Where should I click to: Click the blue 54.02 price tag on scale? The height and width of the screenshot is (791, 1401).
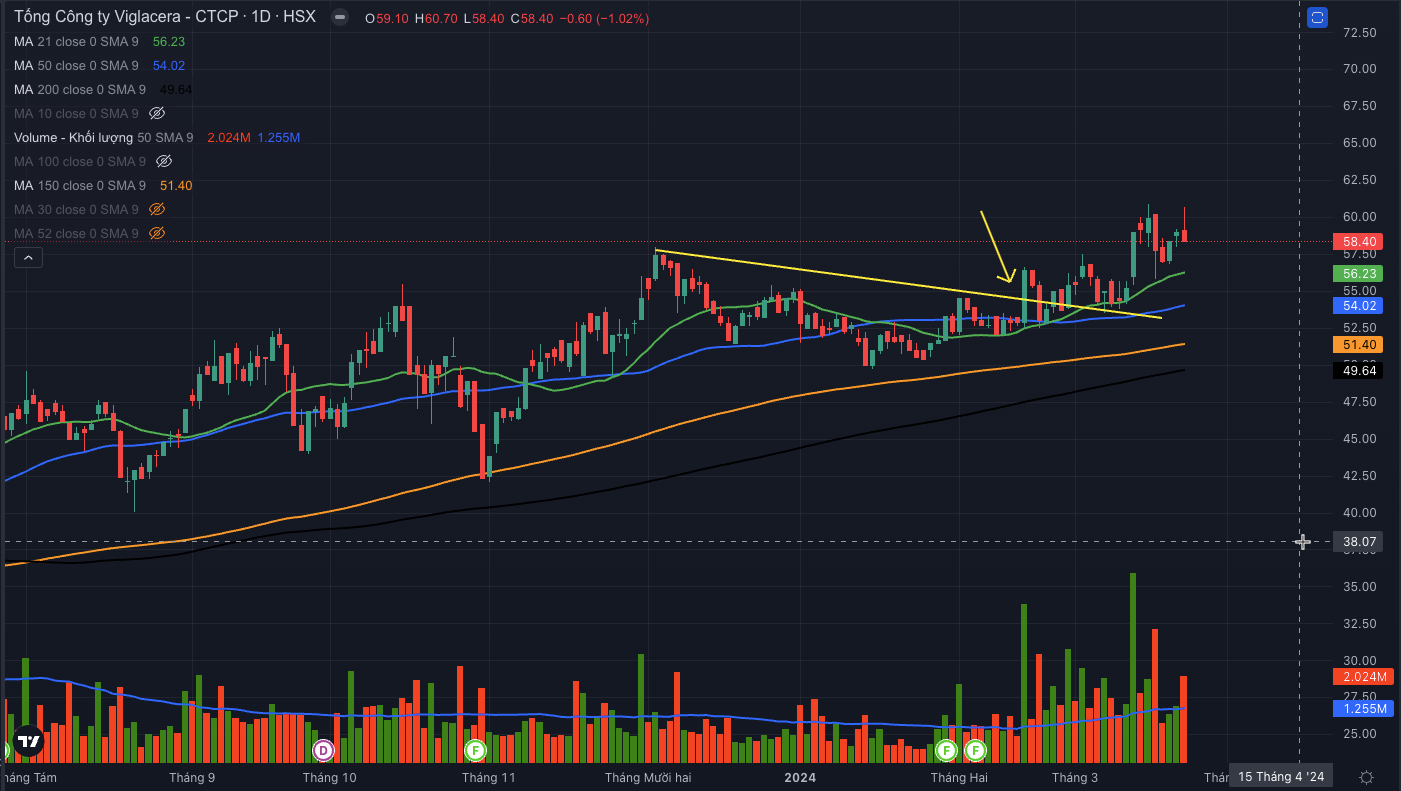(1359, 306)
